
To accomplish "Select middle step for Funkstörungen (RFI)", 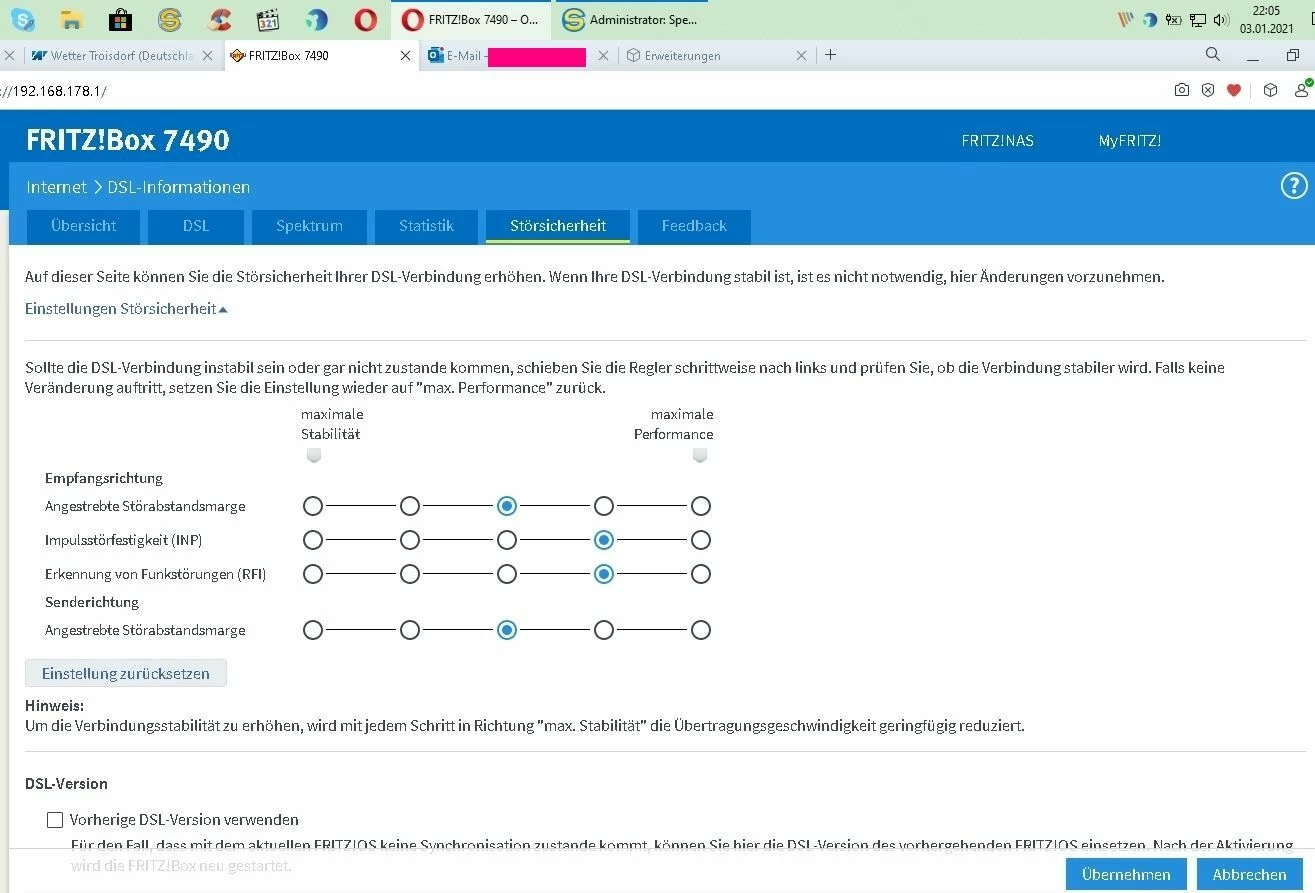I will (507, 574).
